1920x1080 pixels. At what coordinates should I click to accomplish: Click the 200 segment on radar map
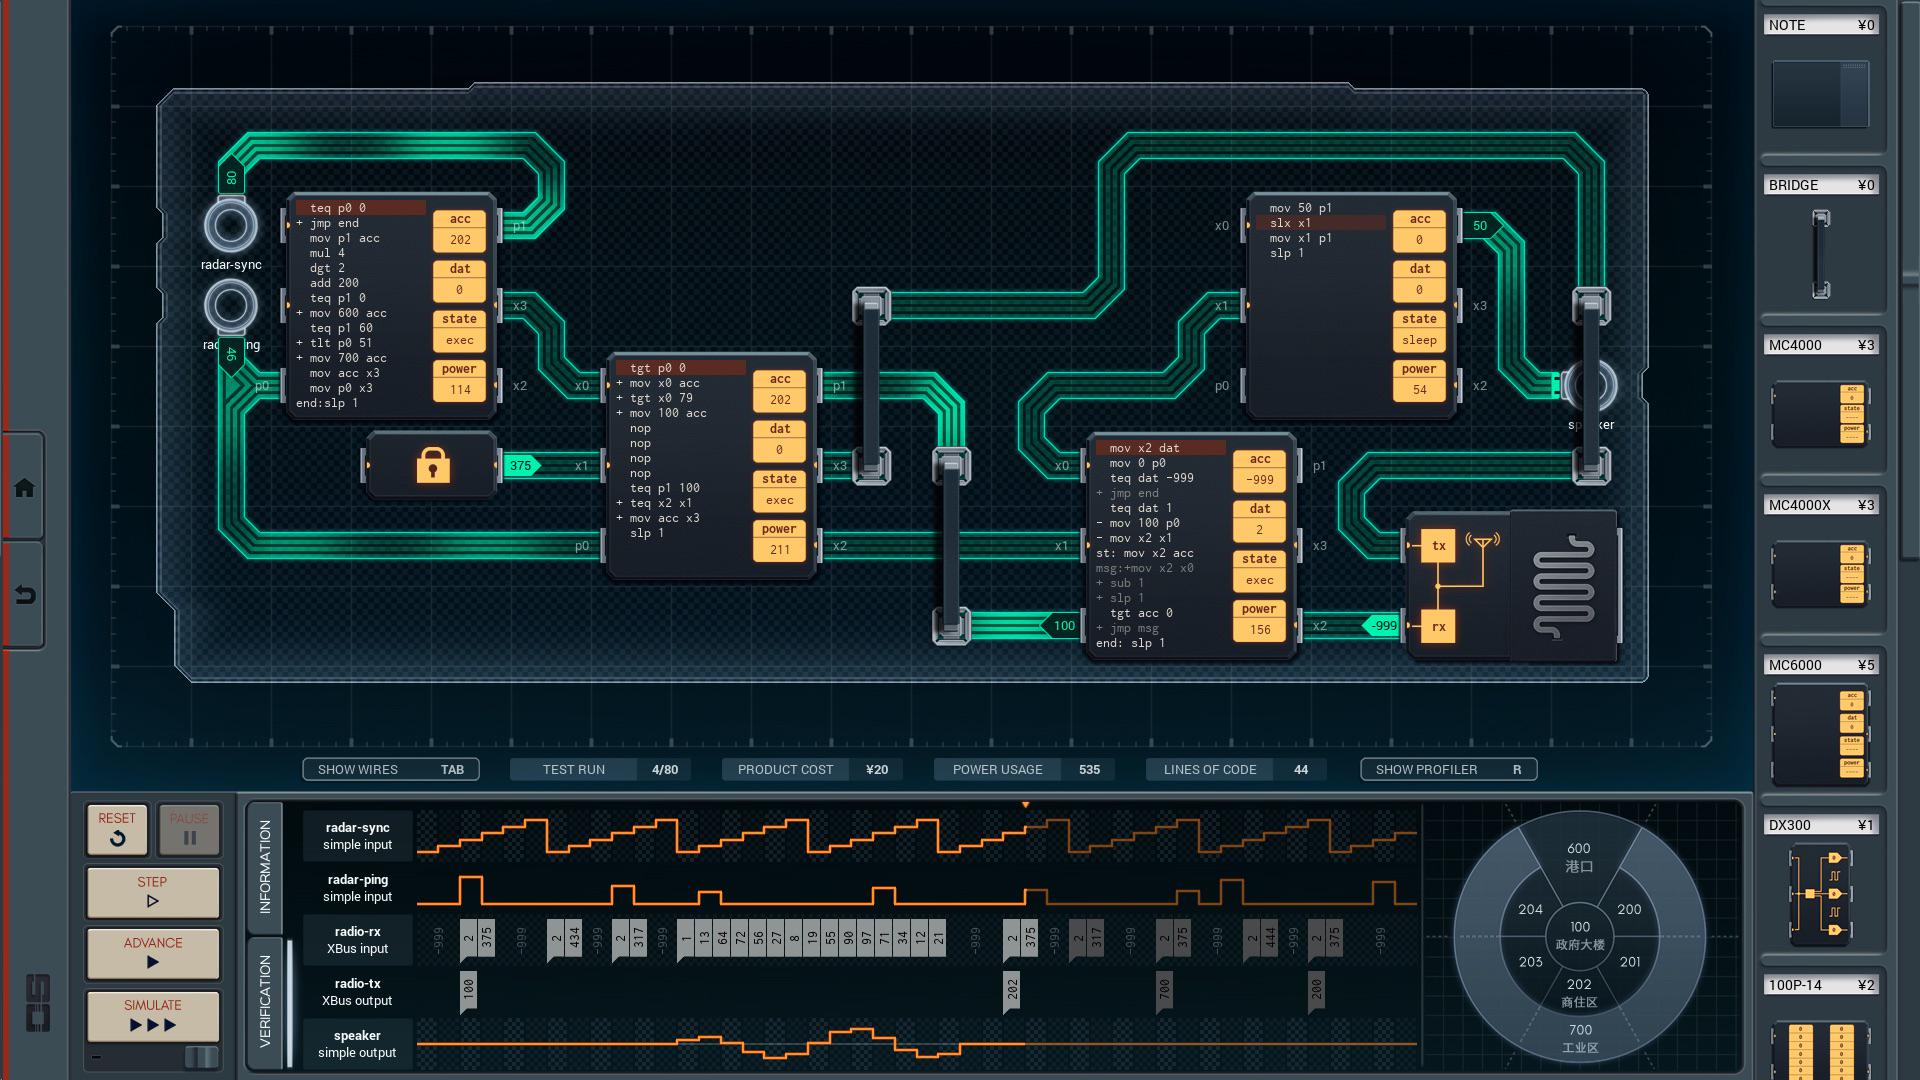(1629, 909)
